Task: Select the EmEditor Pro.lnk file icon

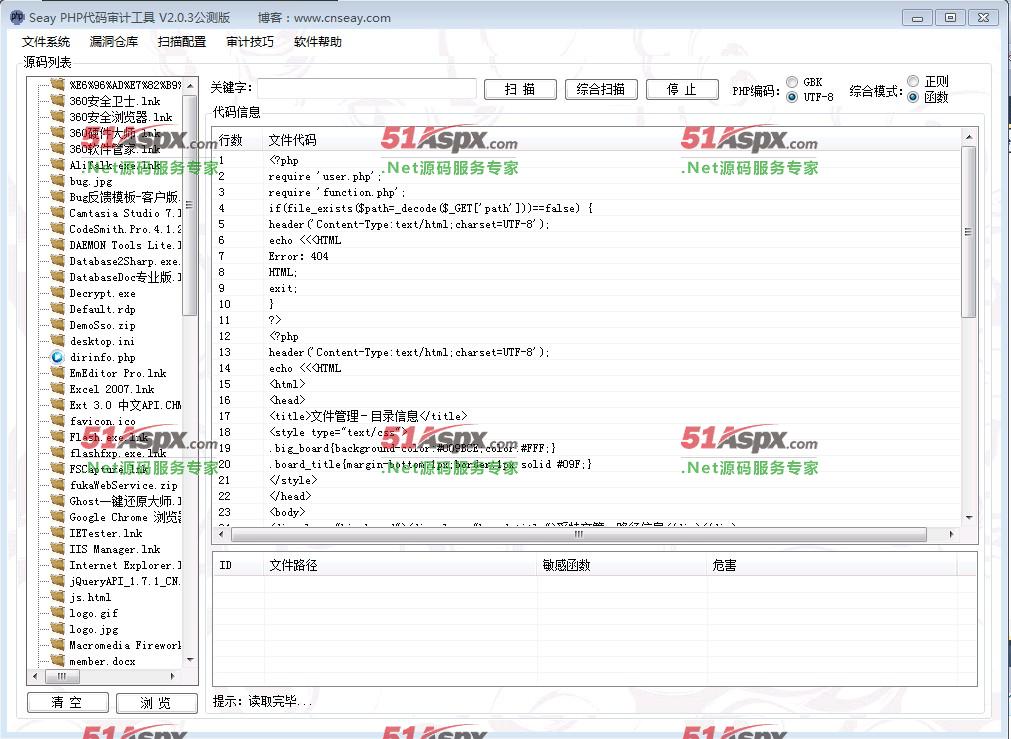Action: tap(57, 373)
